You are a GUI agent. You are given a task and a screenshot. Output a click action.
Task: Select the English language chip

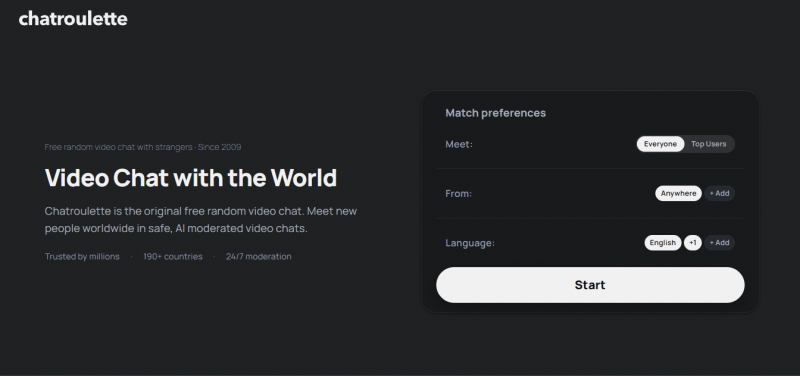pyautogui.click(x=662, y=243)
